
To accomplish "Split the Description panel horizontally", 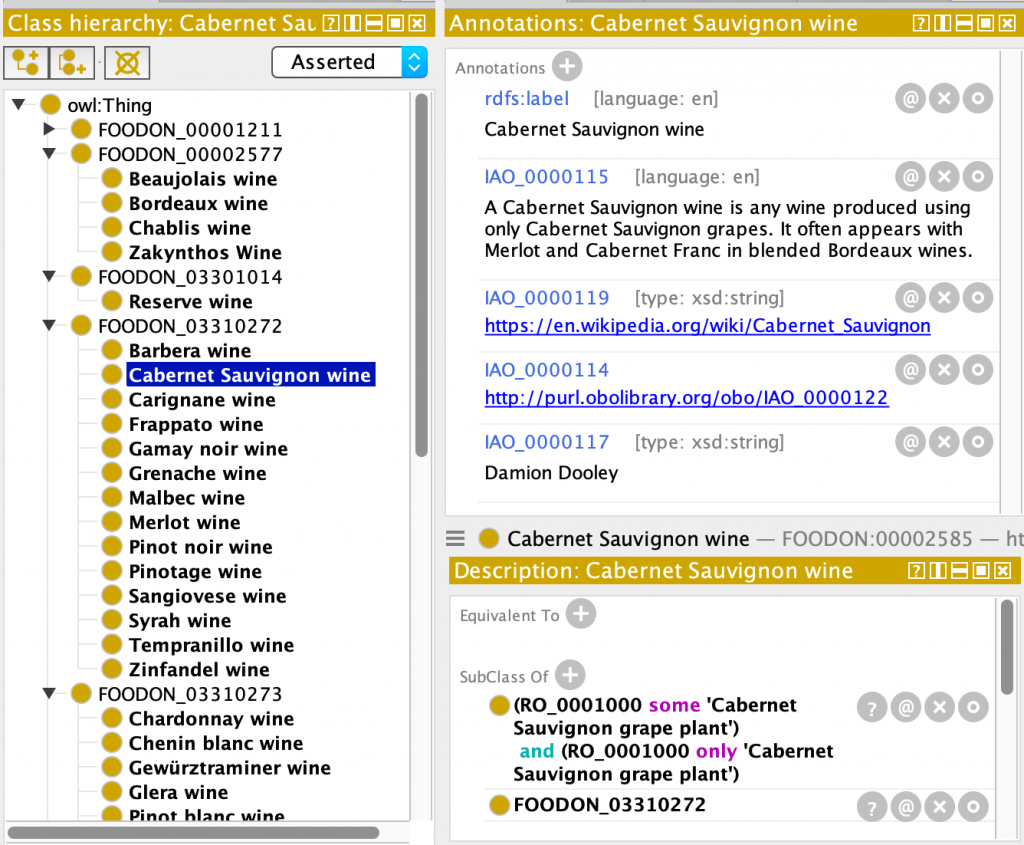I will coord(959,571).
